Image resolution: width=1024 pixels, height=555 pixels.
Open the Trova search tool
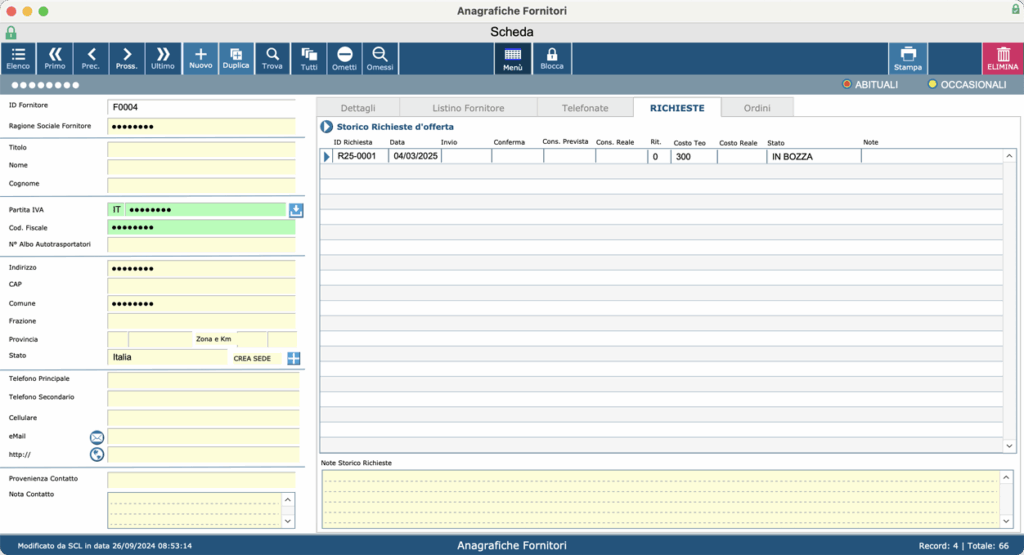click(x=272, y=59)
